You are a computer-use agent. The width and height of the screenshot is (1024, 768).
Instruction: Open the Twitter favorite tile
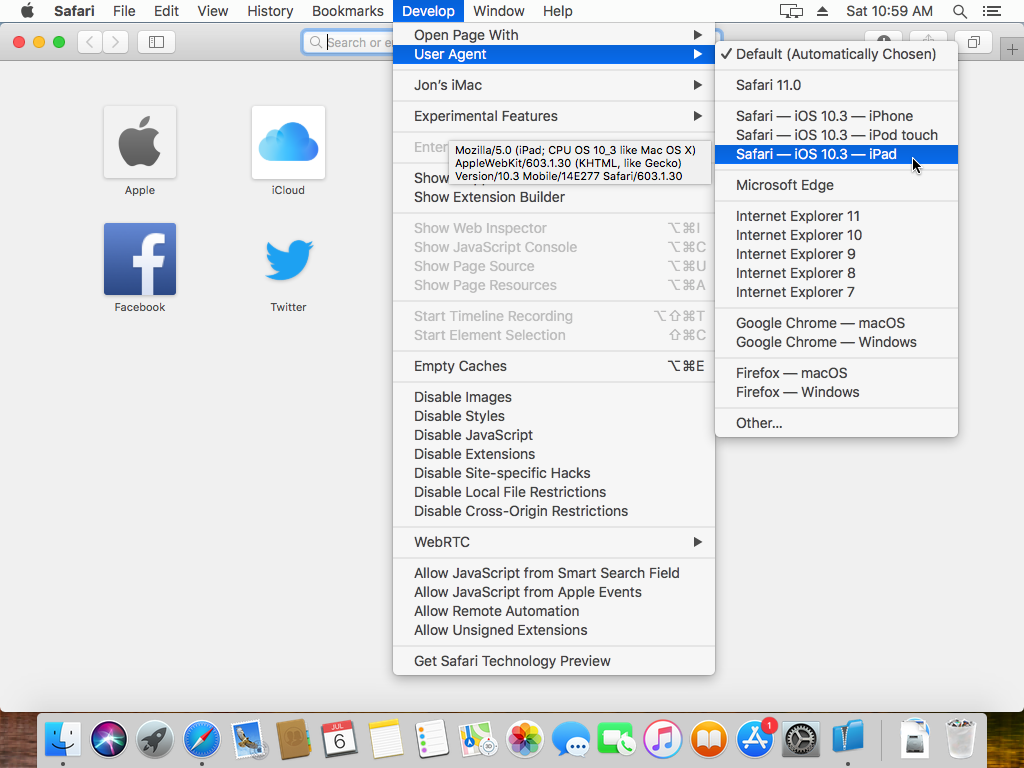(288, 259)
